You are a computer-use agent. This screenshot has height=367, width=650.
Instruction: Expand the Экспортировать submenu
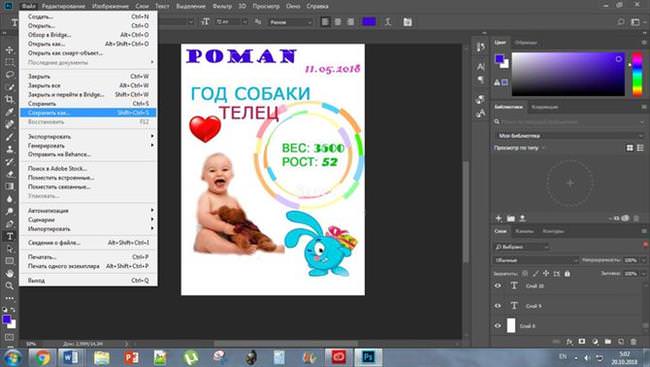click(88, 136)
